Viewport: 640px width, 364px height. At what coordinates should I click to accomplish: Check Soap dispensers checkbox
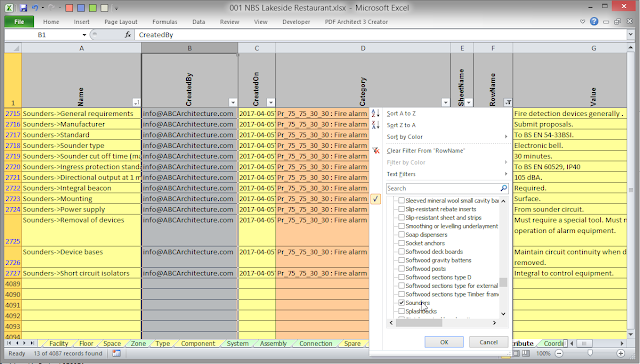(402, 235)
